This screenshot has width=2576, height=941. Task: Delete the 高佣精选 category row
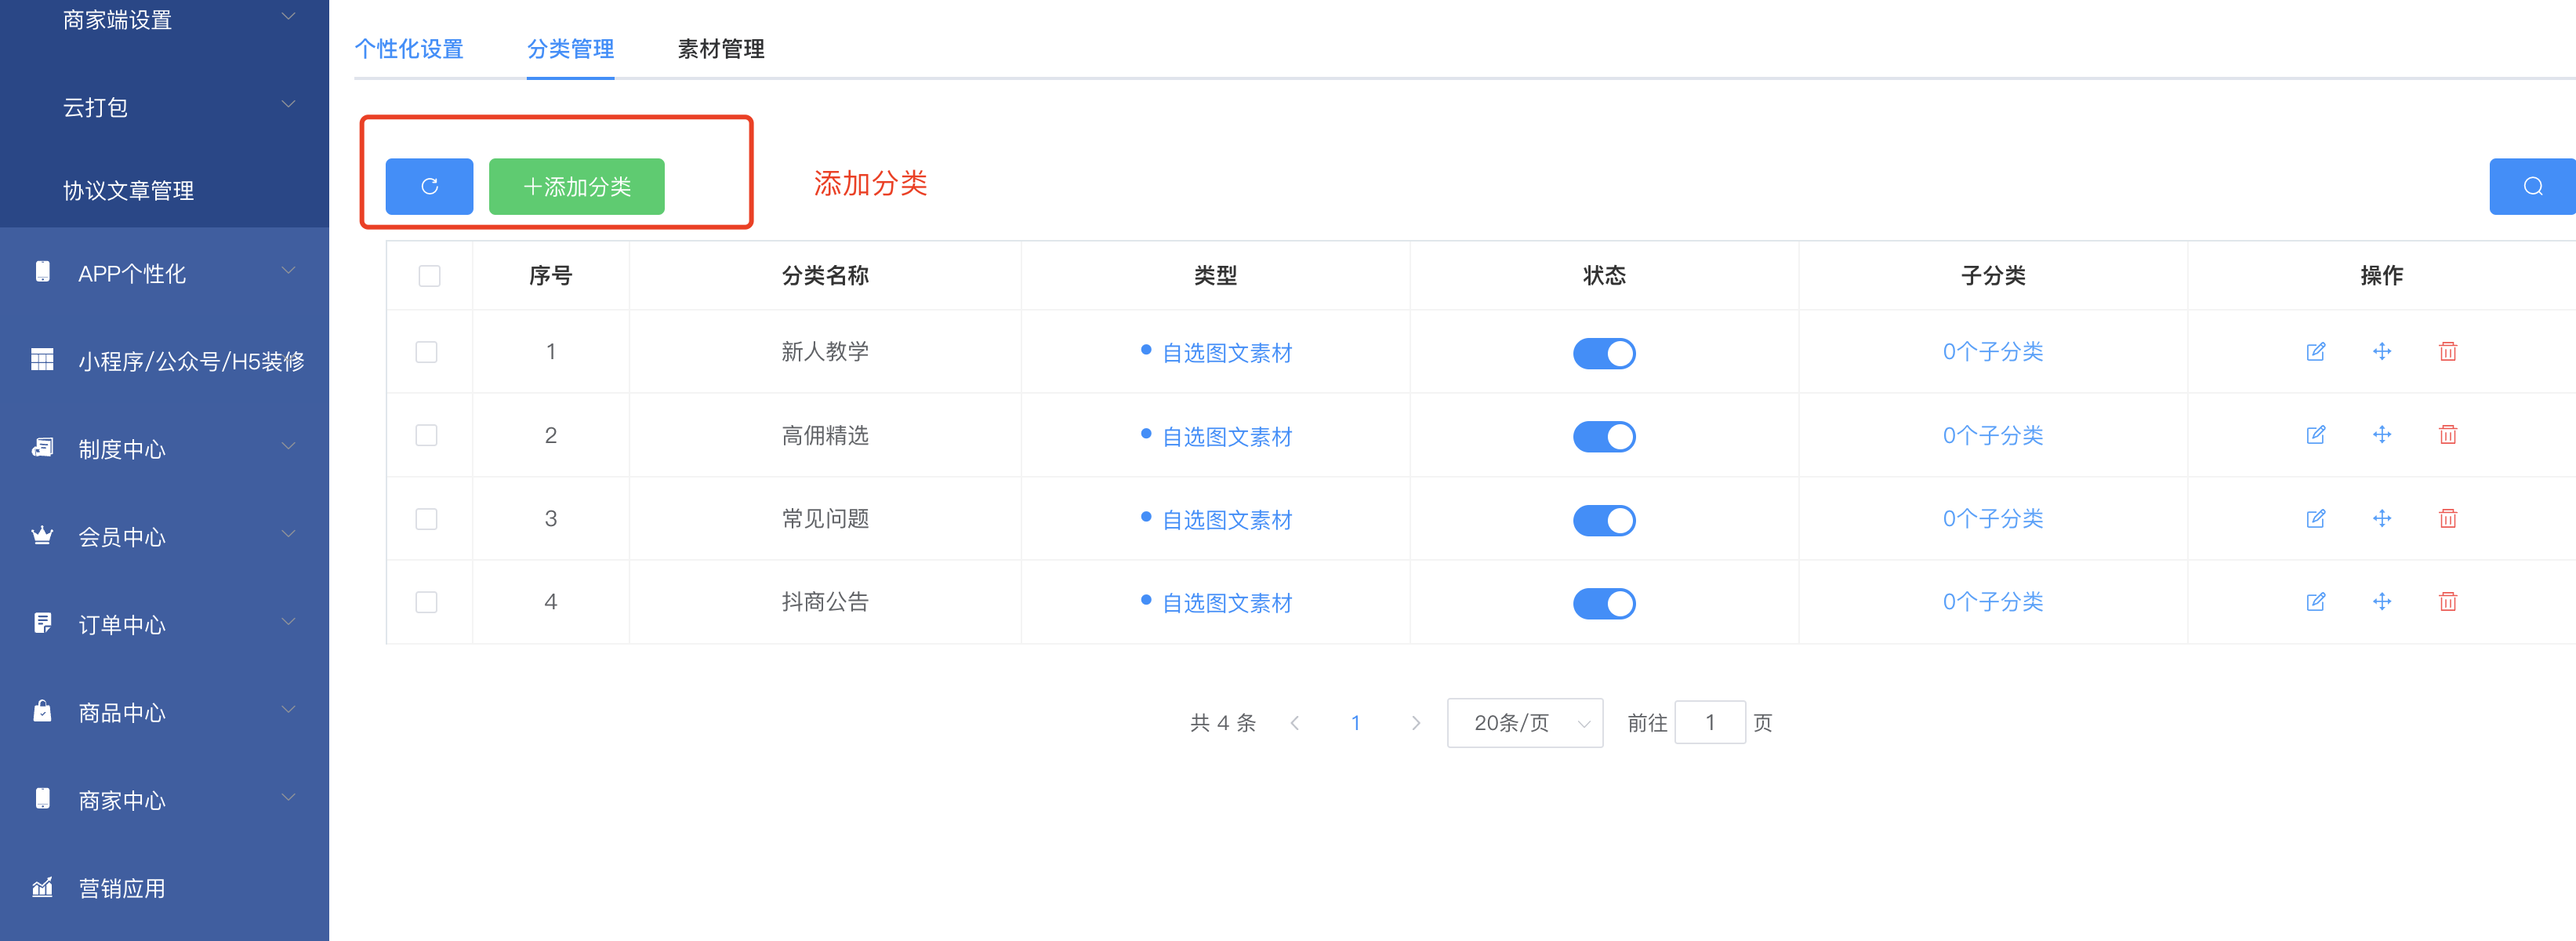pyautogui.click(x=2447, y=435)
